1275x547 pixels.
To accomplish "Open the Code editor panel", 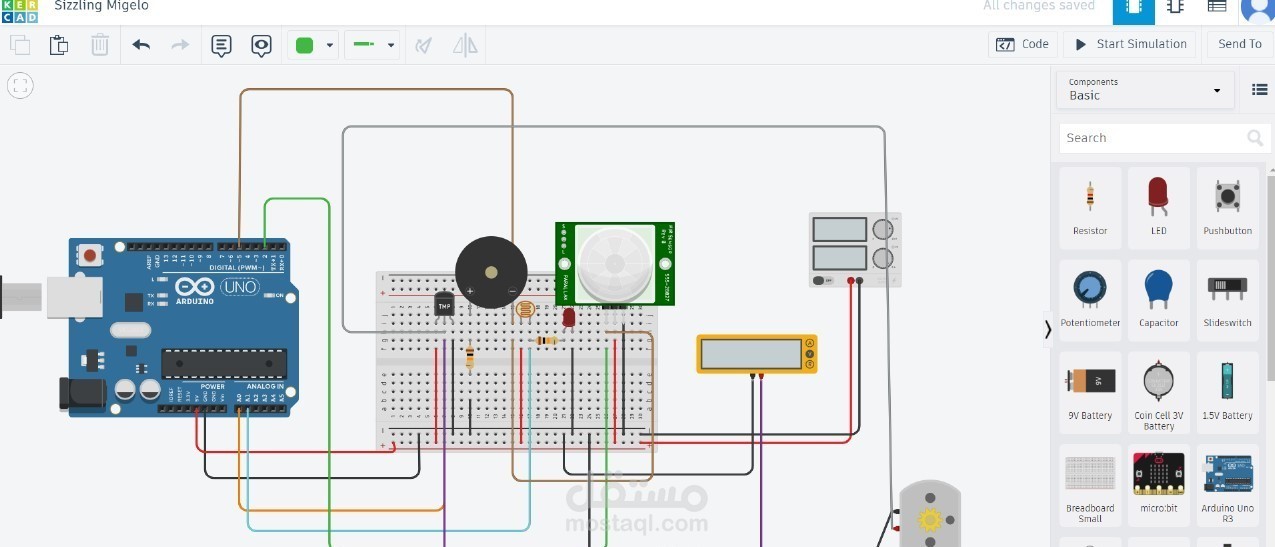I will coord(1022,44).
